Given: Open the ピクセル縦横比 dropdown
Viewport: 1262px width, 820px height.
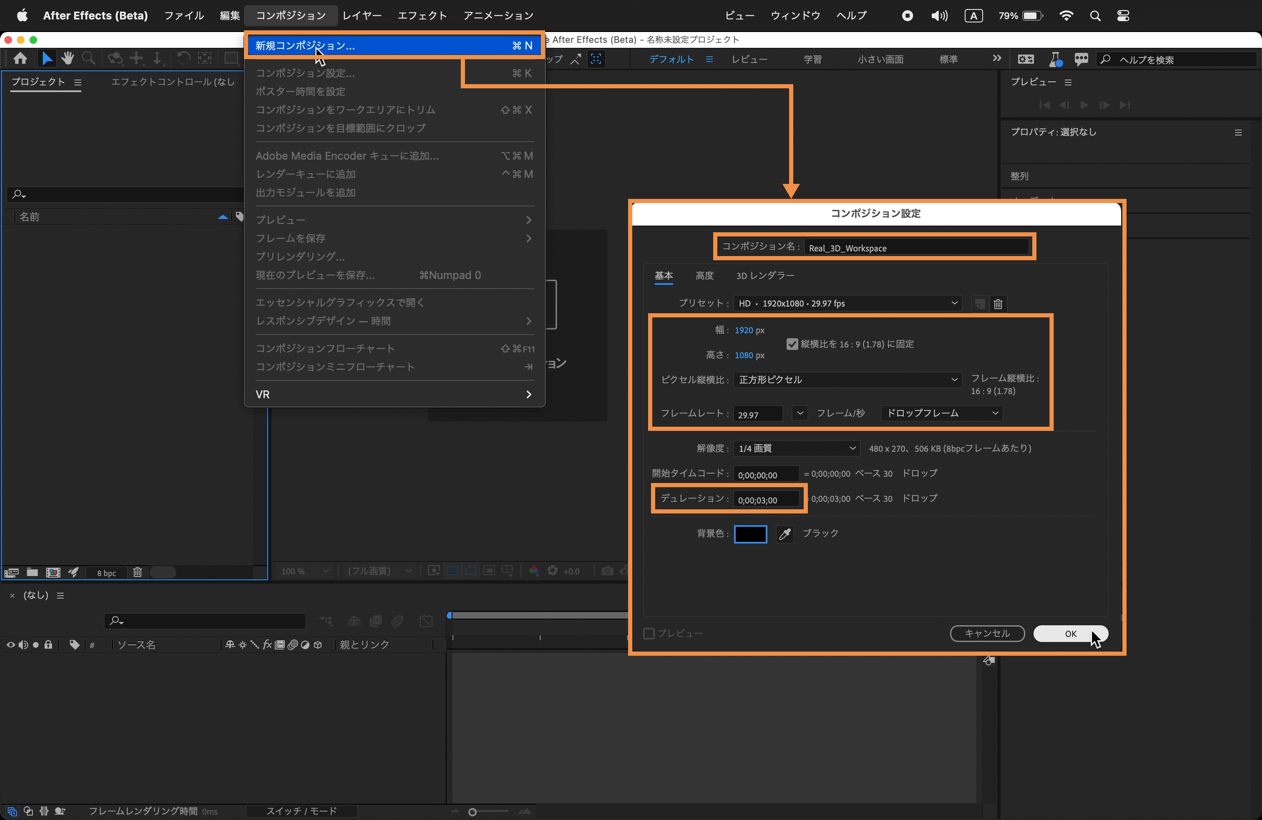Looking at the screenshot, I should (x=848, y=380).
